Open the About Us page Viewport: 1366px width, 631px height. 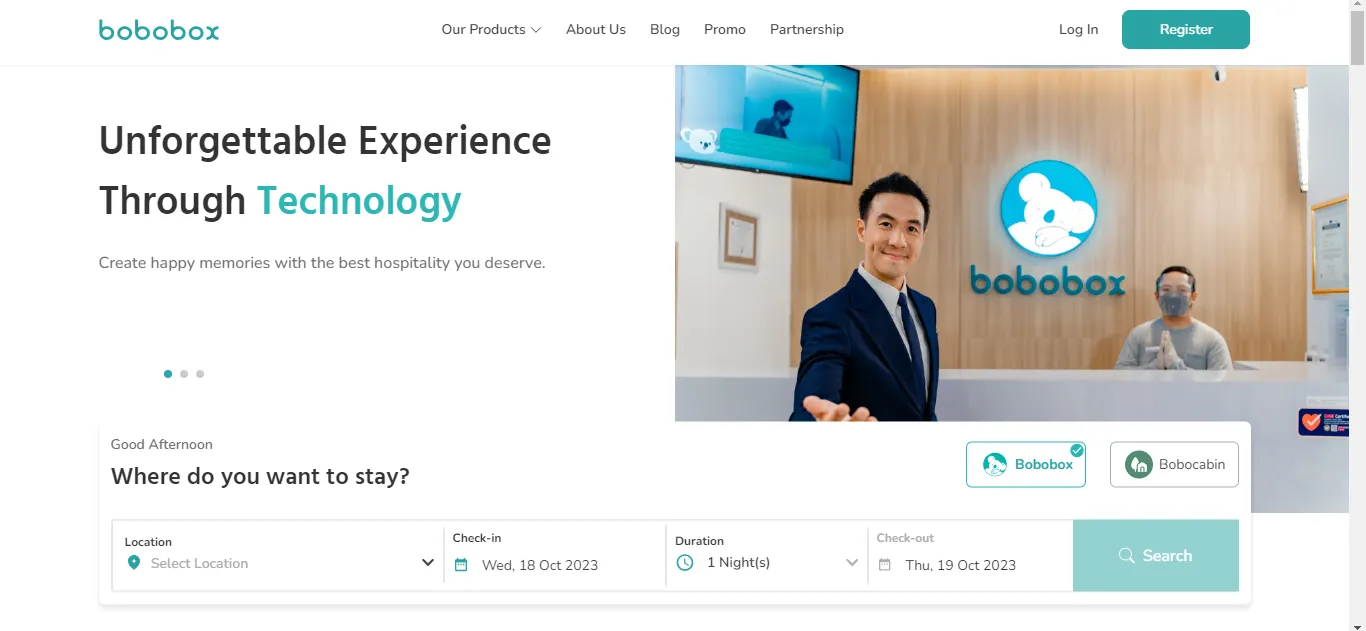click(596, 30)
